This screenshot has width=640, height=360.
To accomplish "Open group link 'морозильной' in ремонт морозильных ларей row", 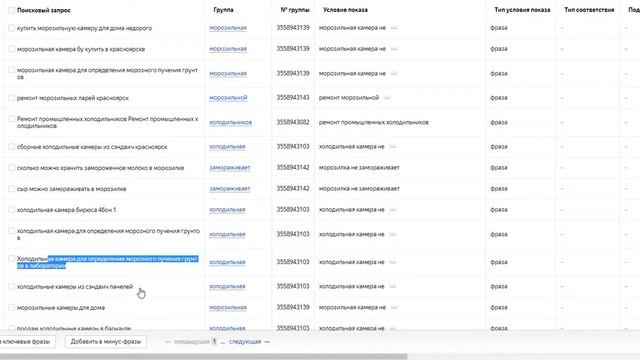I will [228, 98].
